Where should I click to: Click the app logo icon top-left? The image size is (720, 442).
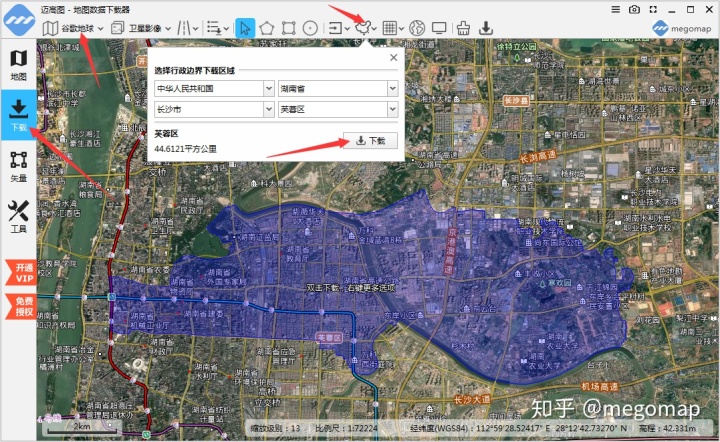point(19,20)
